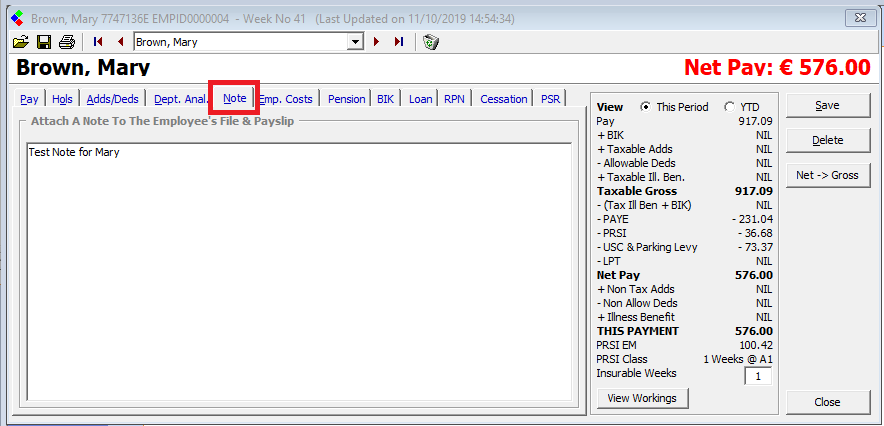Go to the previous employee record

(120, 42)
